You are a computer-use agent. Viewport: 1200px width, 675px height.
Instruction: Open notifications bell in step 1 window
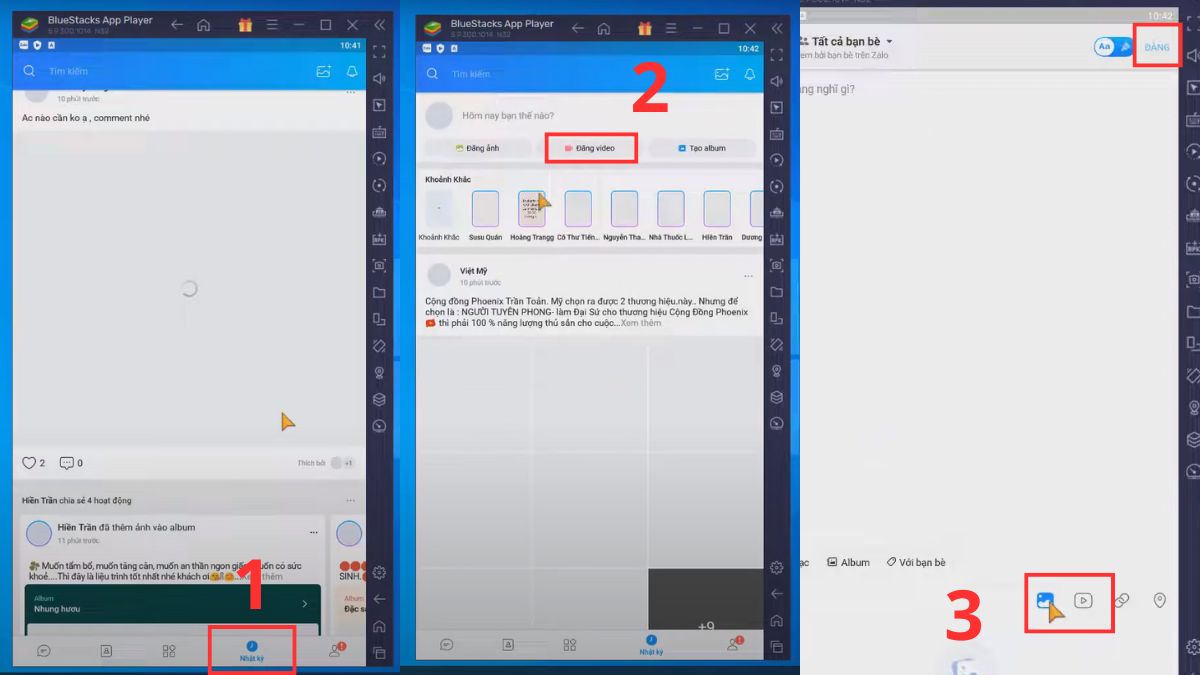coord(352,72)
